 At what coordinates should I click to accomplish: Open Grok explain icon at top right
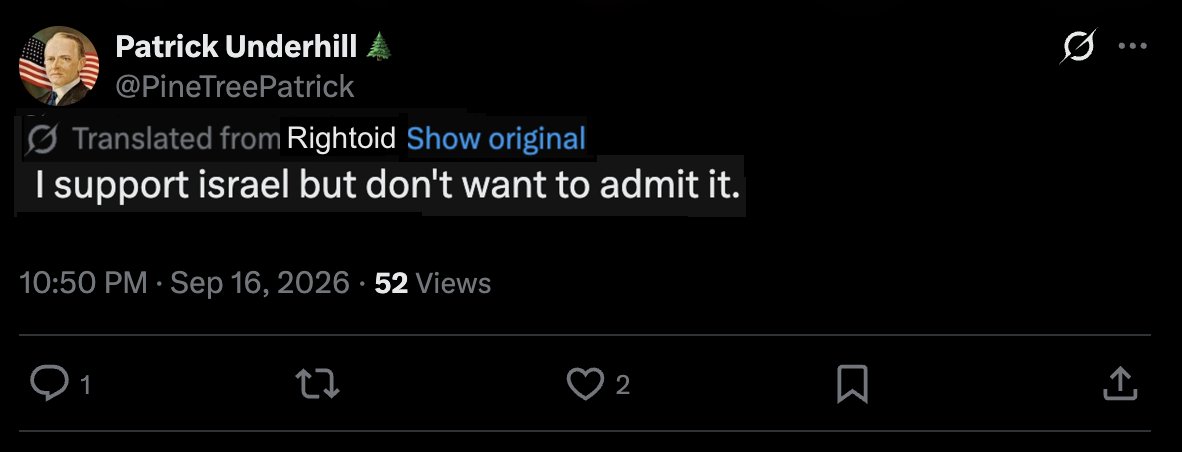[x=1078, y=47]
